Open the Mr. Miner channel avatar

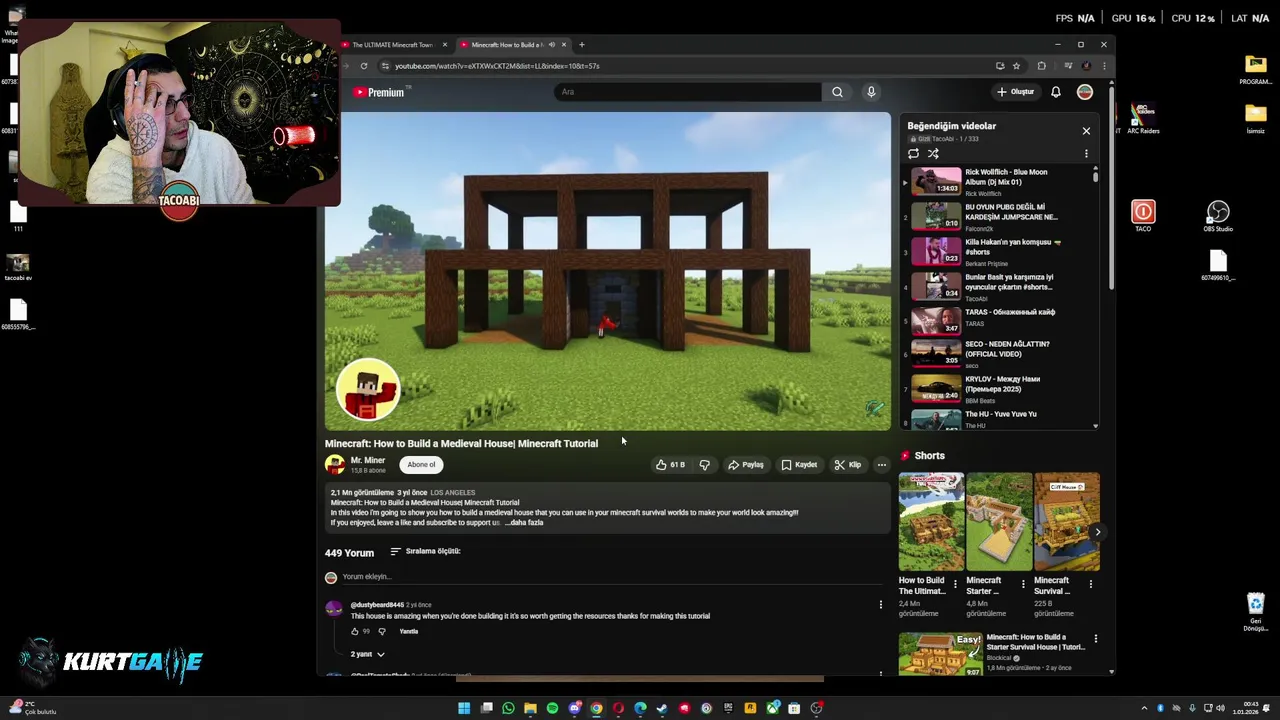click(334, 465)
